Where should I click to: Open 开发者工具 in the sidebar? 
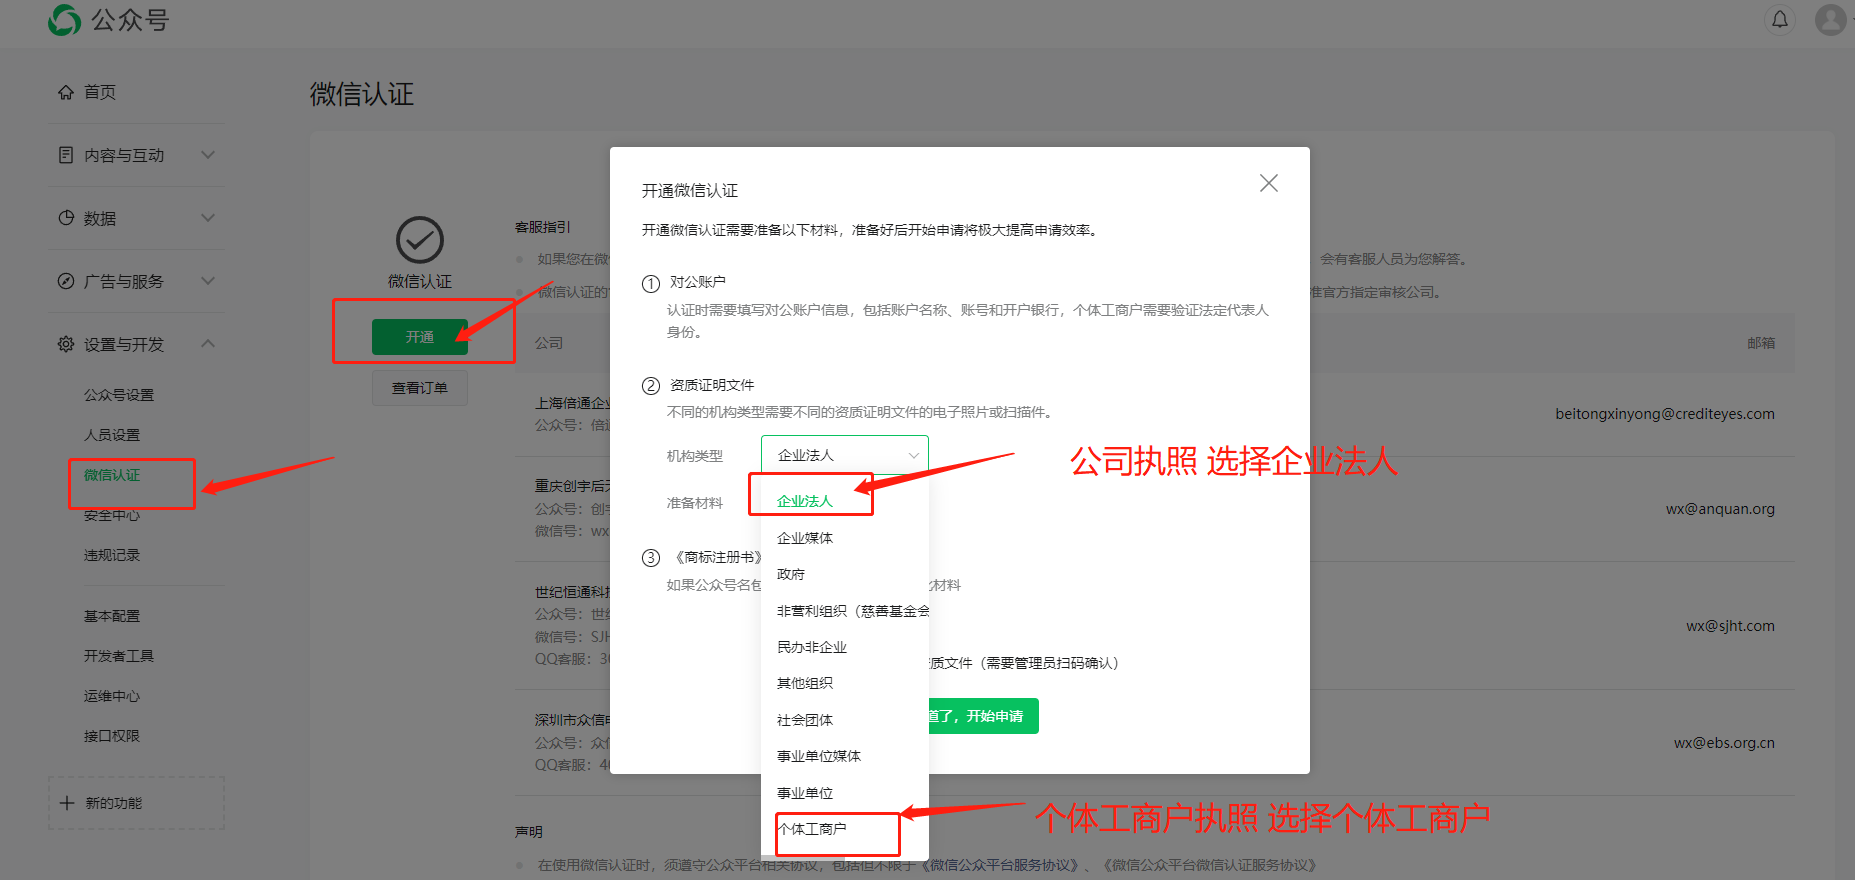119,656
